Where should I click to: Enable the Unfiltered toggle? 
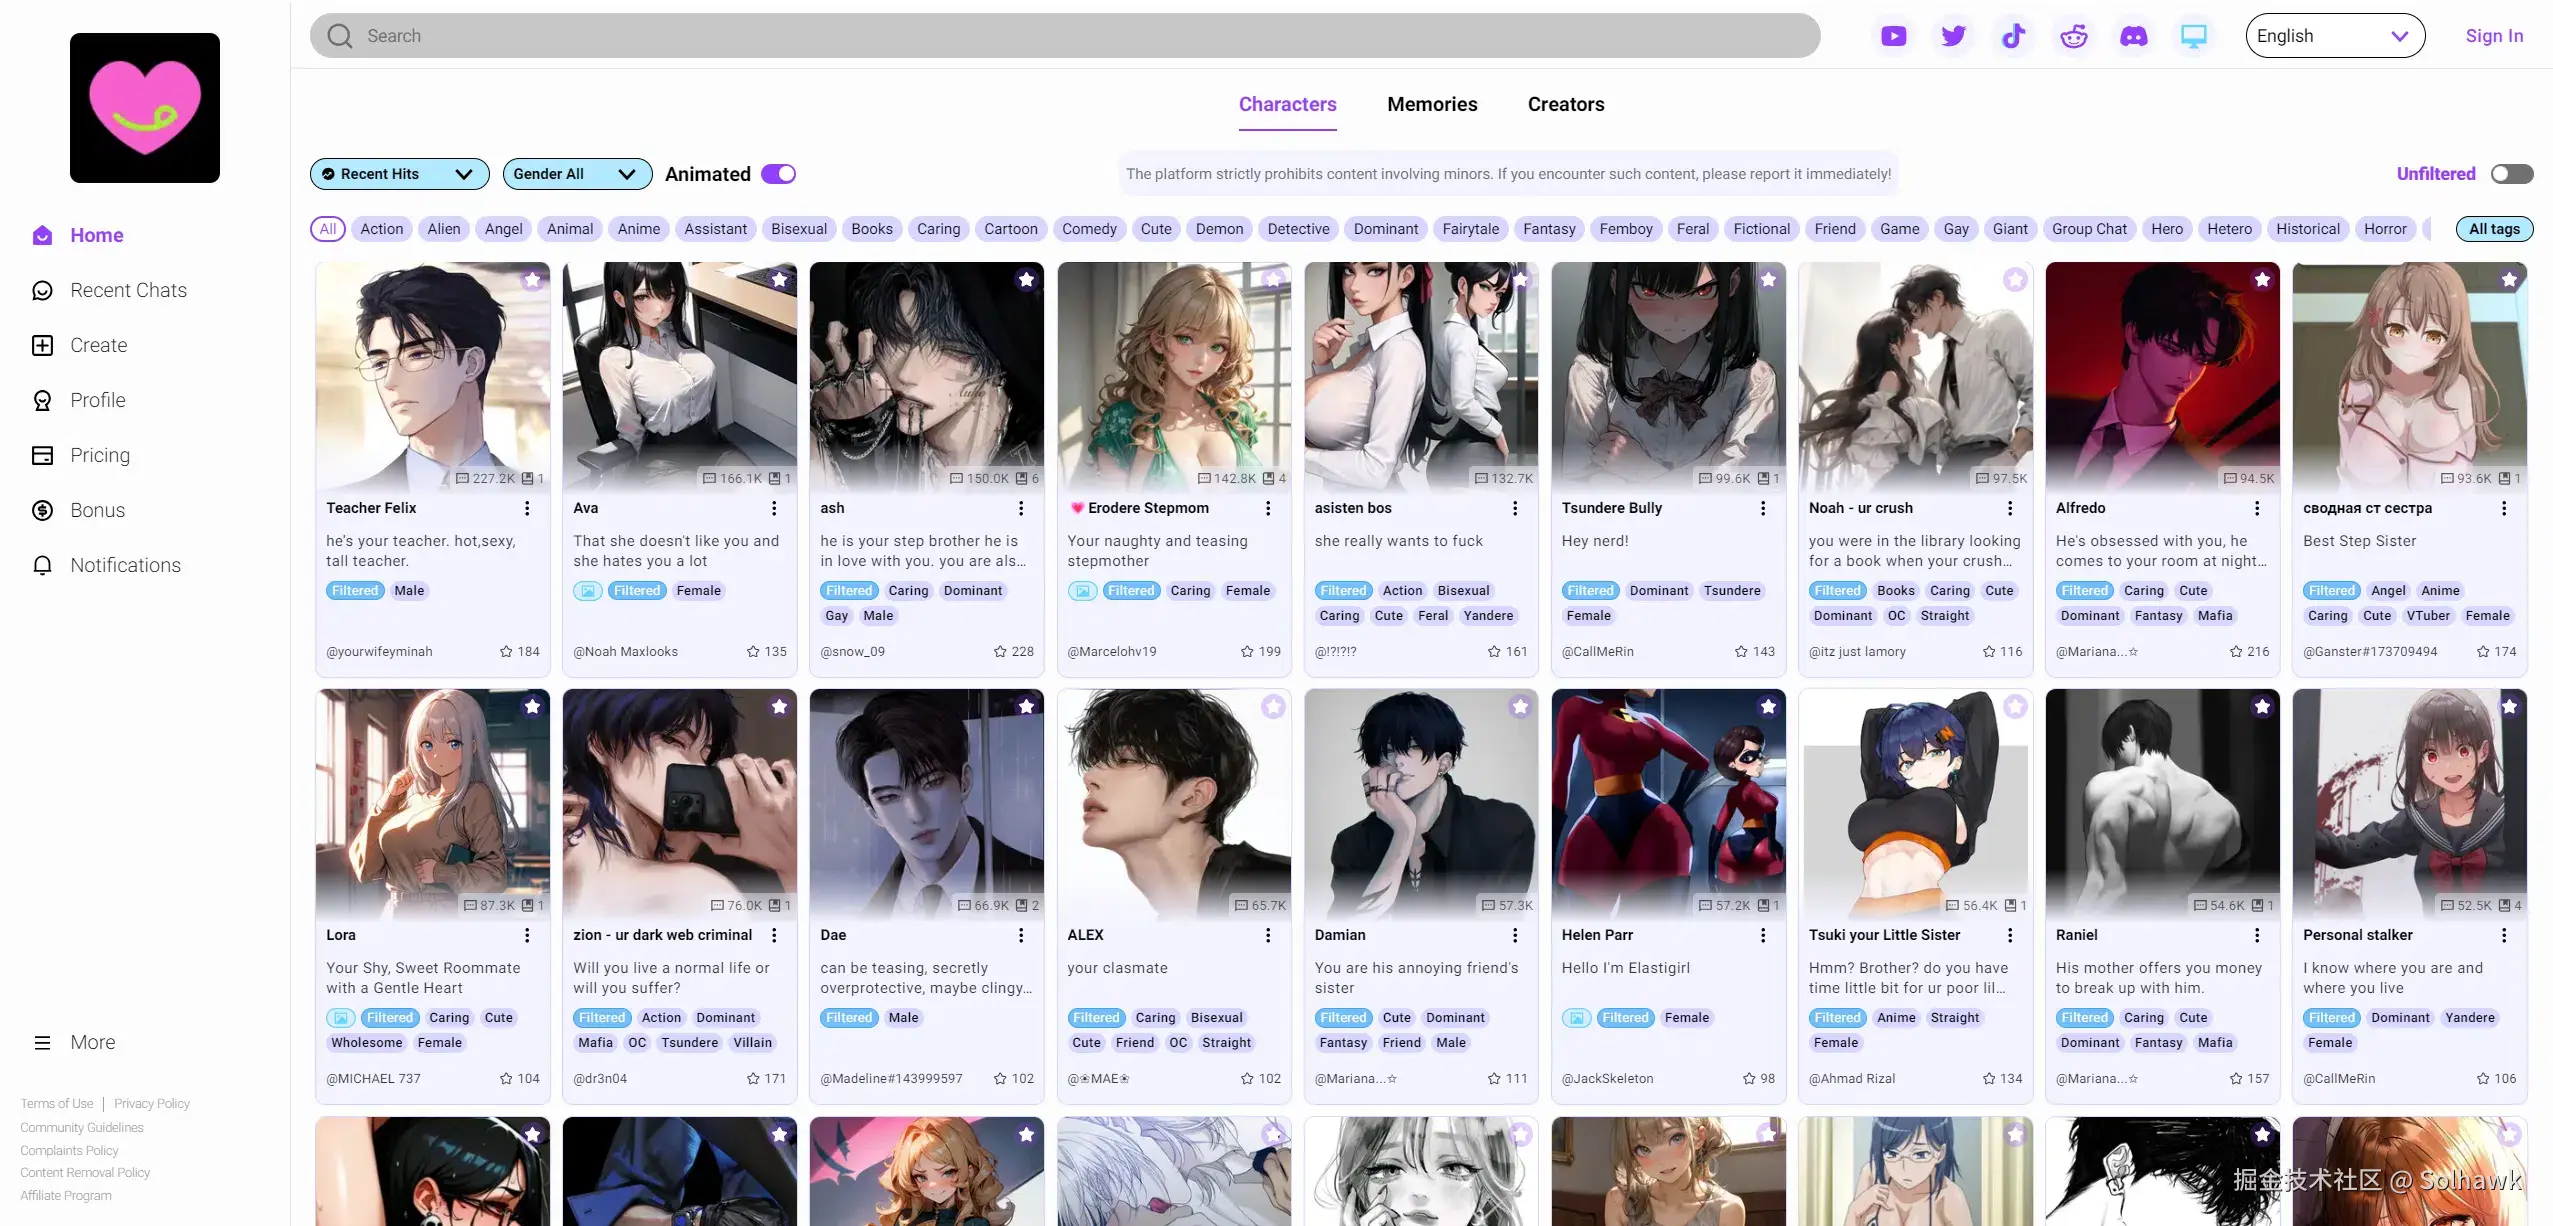(2514, 173)
